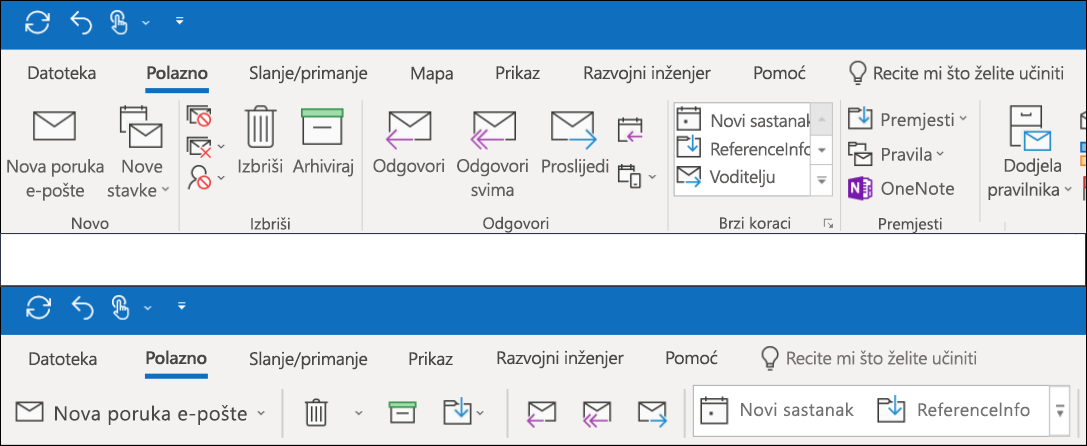The image size is (1087, 446).
Task: Select Novi sastanak quick step in gallery list
Action: [742, 121]
